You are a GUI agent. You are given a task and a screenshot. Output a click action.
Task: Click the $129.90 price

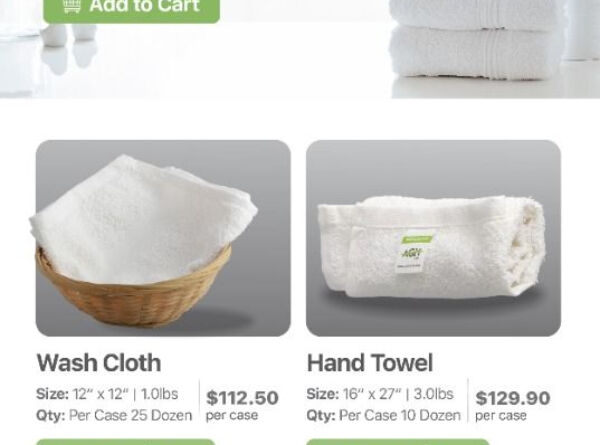tap(513, 398)
